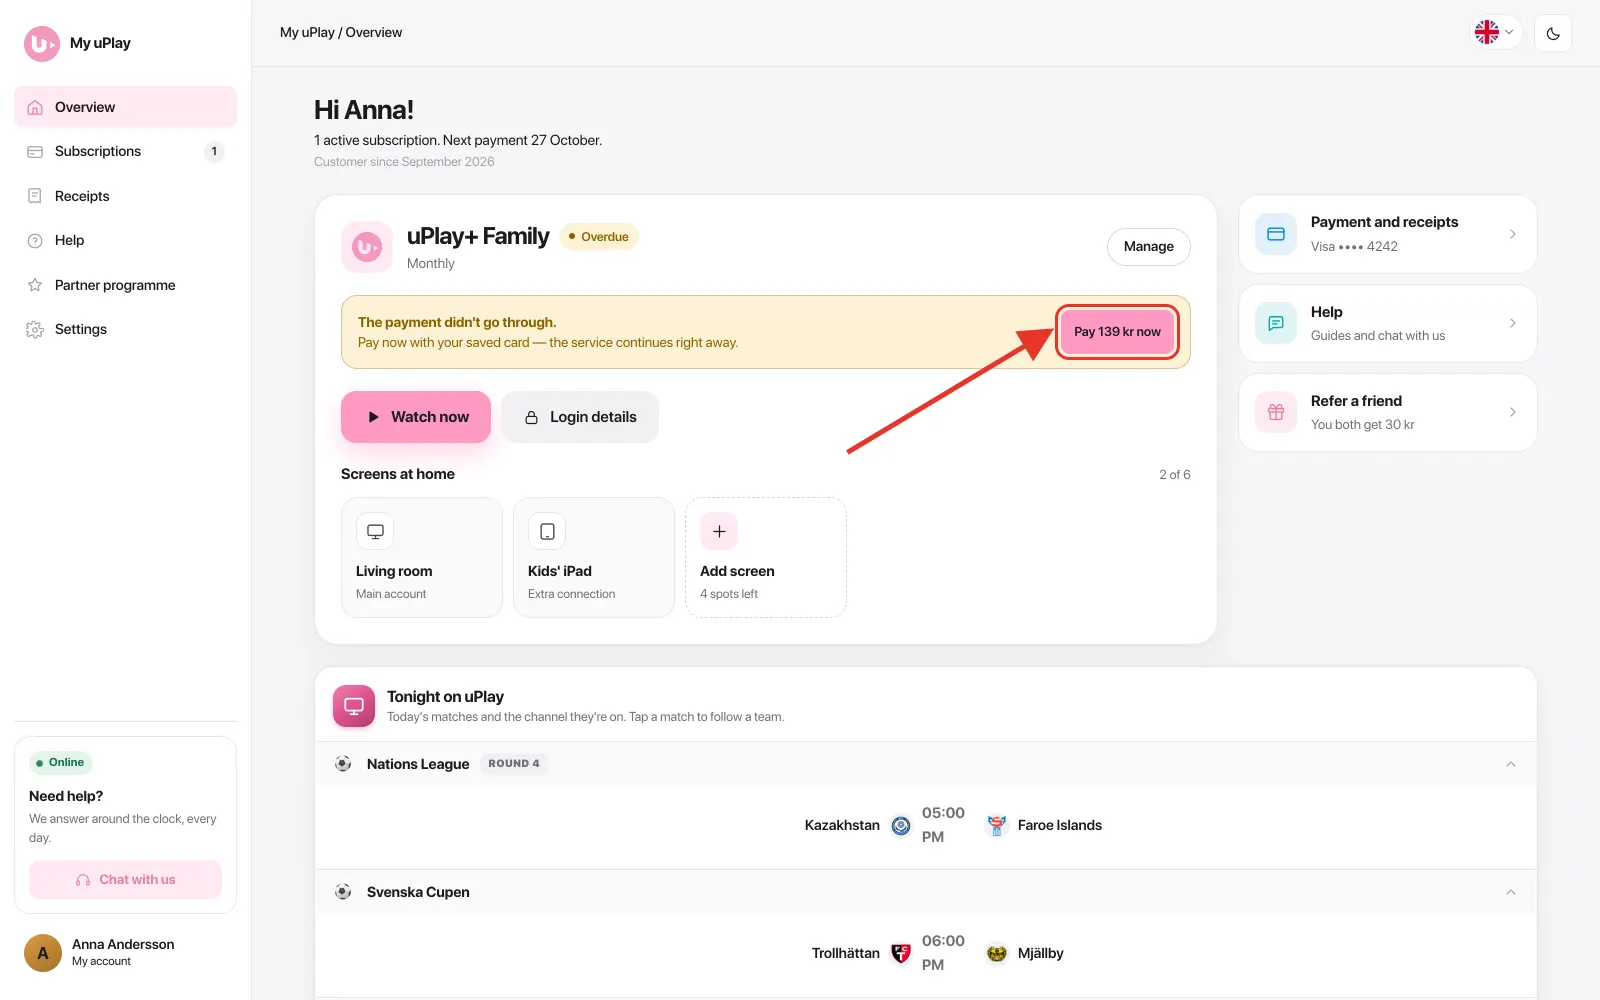Open the Kids' iPad card label
1600x1000 pixels.
tap(560, 571)
